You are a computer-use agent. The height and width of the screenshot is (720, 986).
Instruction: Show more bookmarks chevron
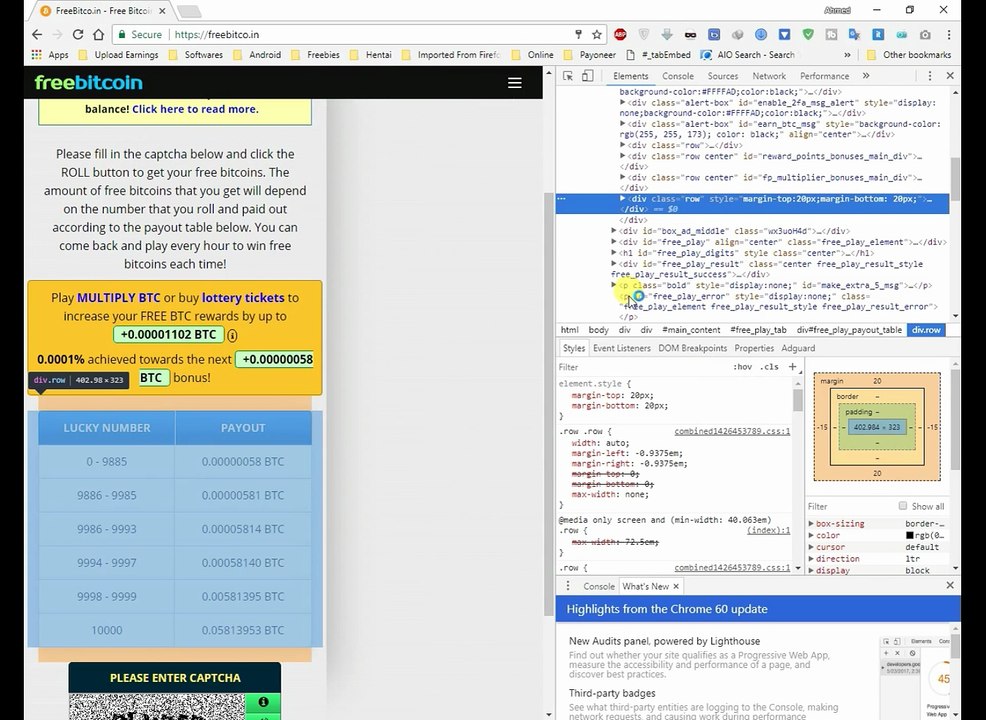coord(847,55)
